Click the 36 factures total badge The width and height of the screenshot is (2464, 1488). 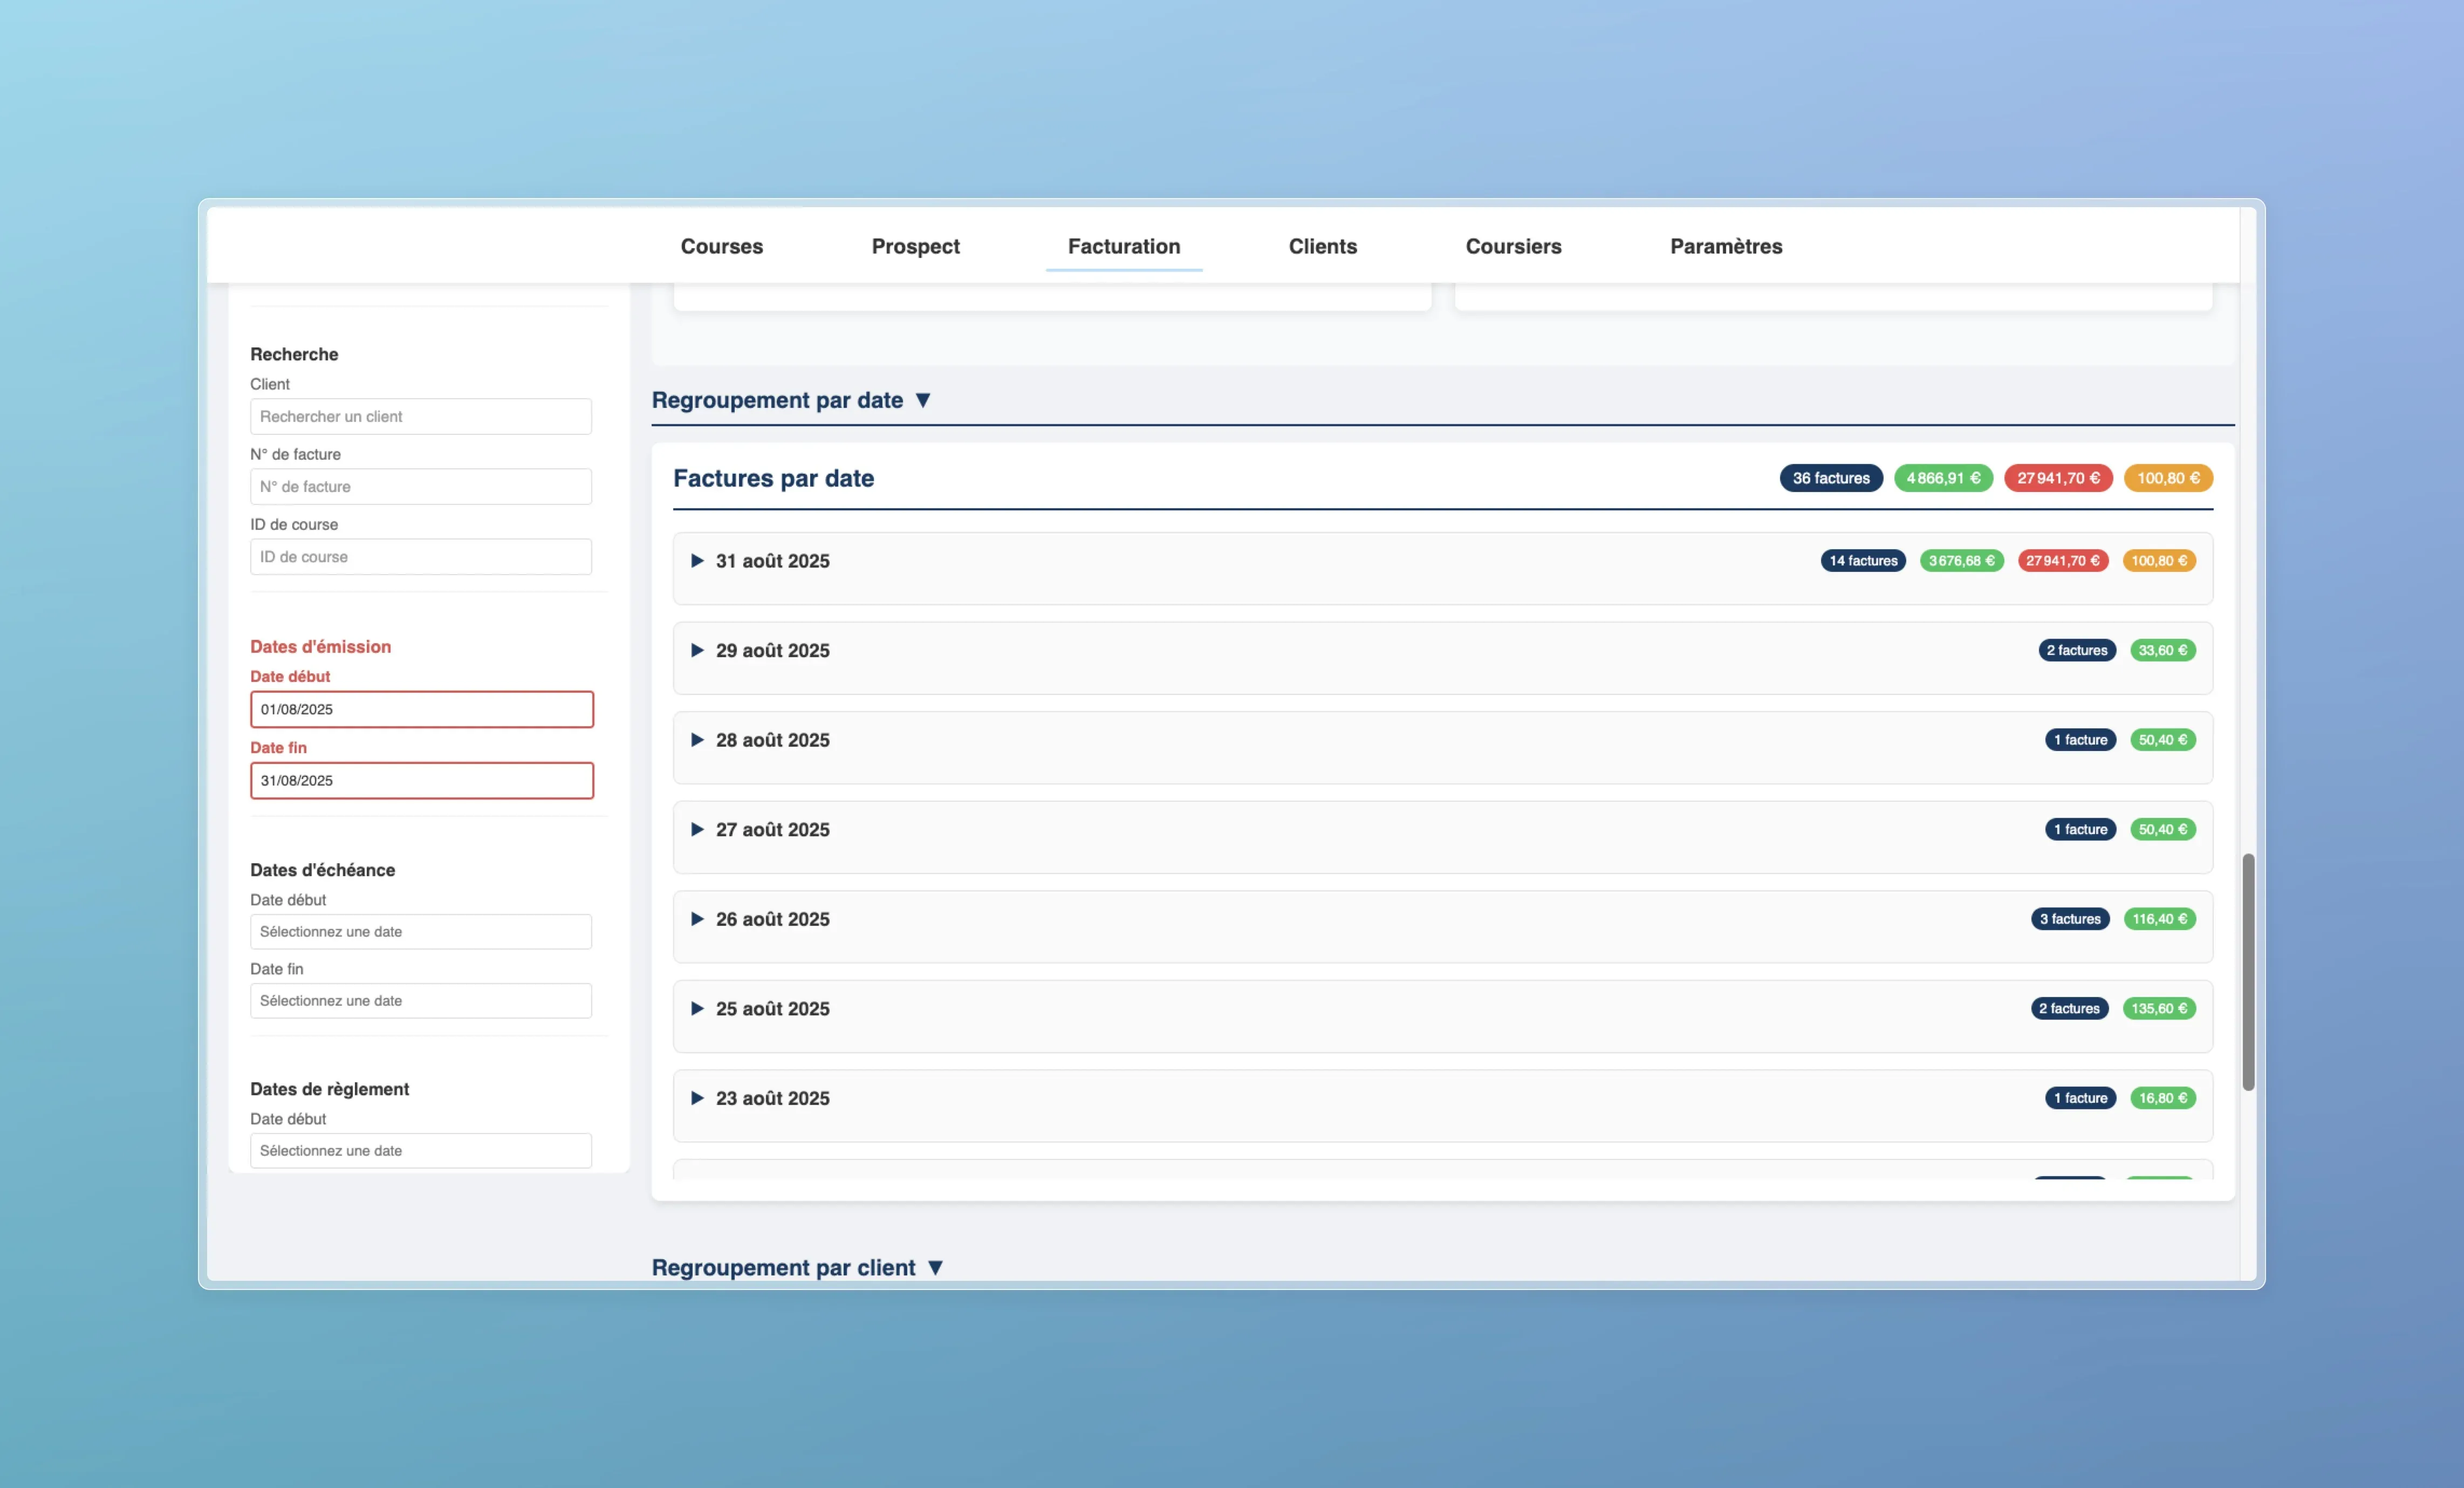pos(1830,478)
